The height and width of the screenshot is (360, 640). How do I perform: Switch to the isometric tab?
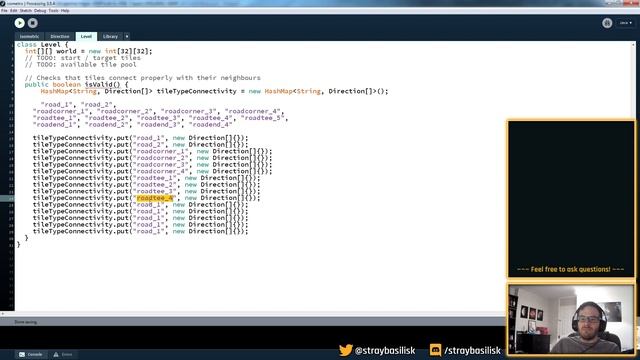(29, 36)
